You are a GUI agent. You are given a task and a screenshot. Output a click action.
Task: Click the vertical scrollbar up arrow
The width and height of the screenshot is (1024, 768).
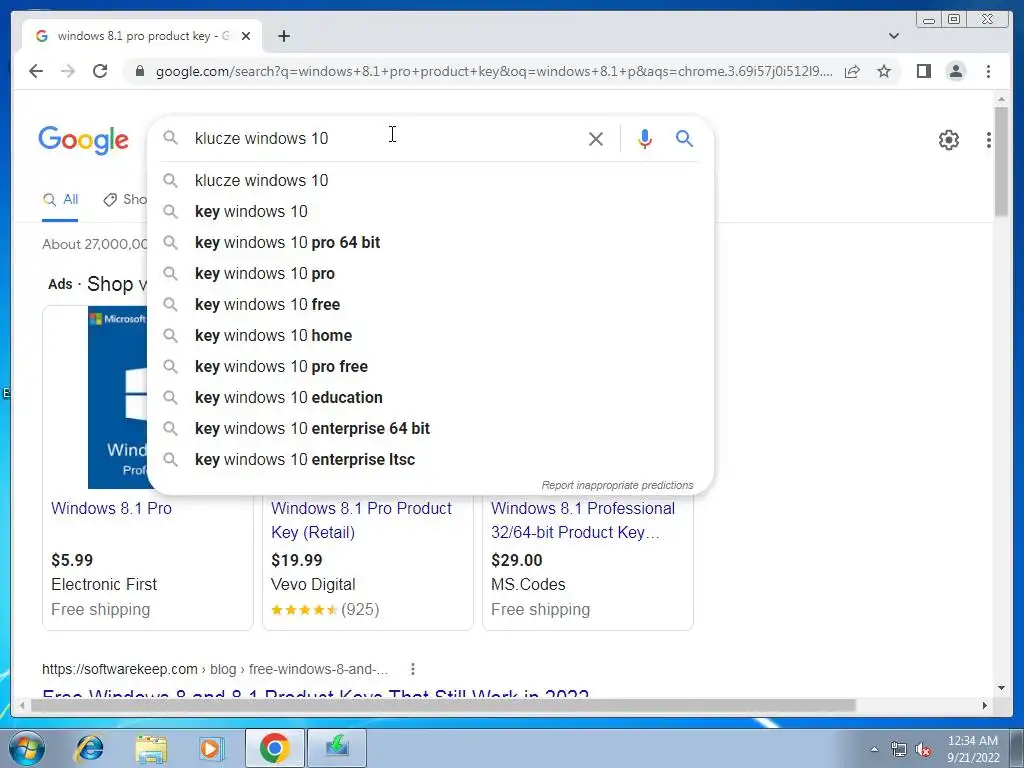coord(1001,99)
